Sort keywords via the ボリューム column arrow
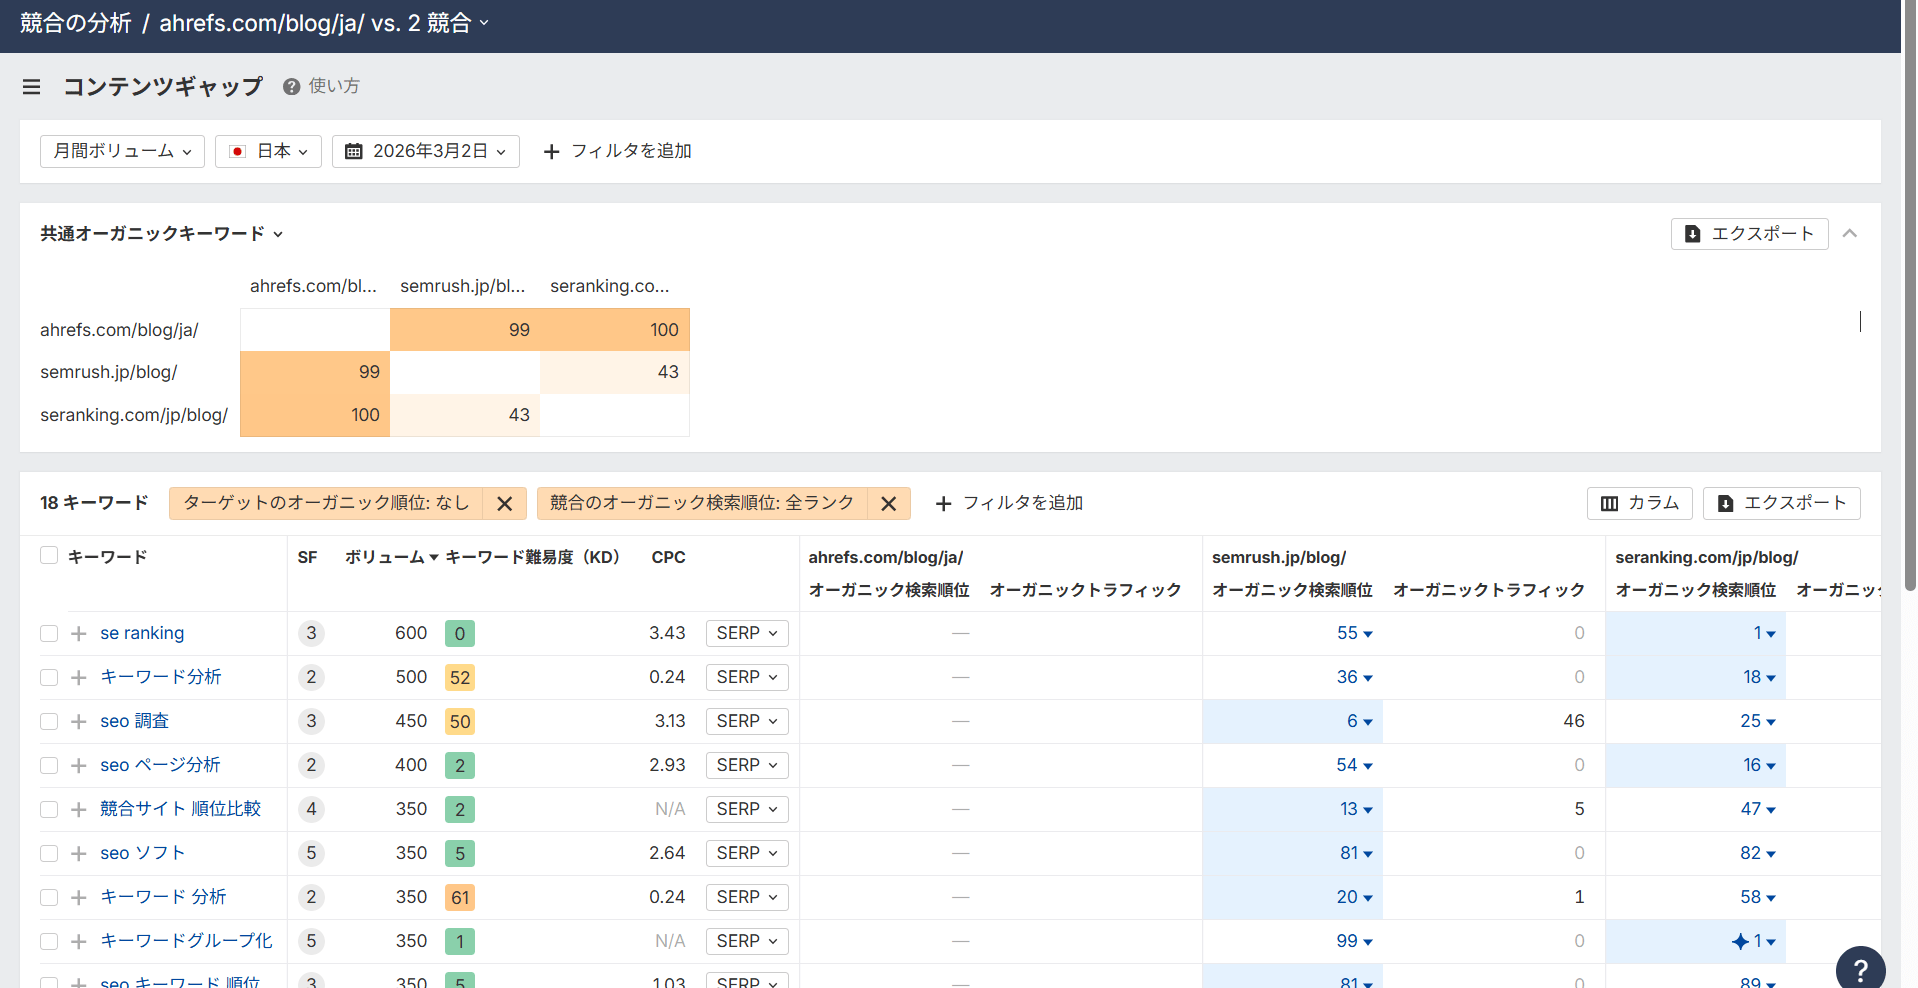This screenshot has height=988, width=1918. tap(433, 558)
